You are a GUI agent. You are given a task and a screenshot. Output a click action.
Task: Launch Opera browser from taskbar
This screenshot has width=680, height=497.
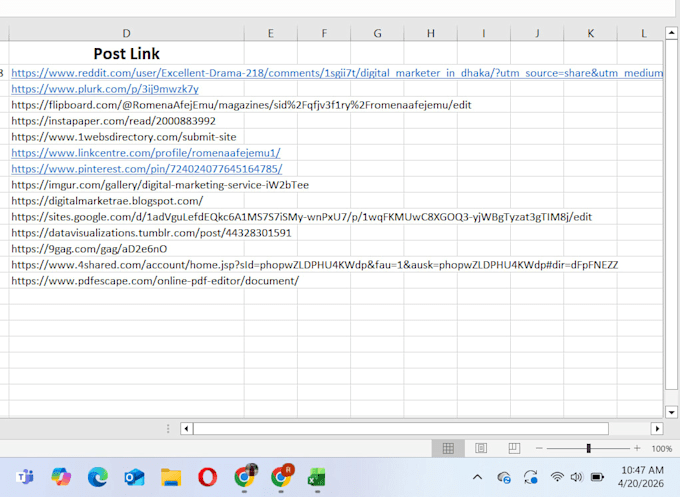click(x=207, y=477)
